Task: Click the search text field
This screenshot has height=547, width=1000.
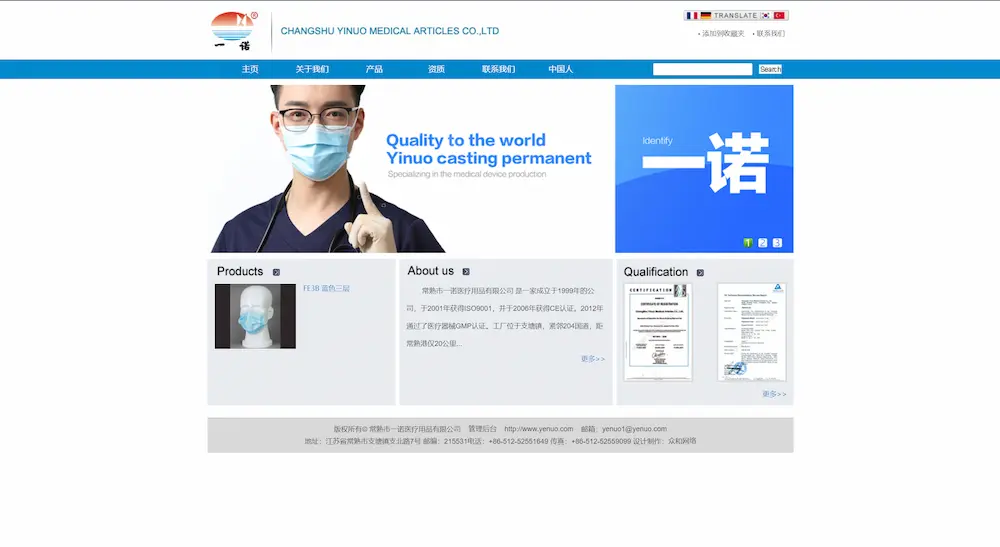Action: pos(703,69)
